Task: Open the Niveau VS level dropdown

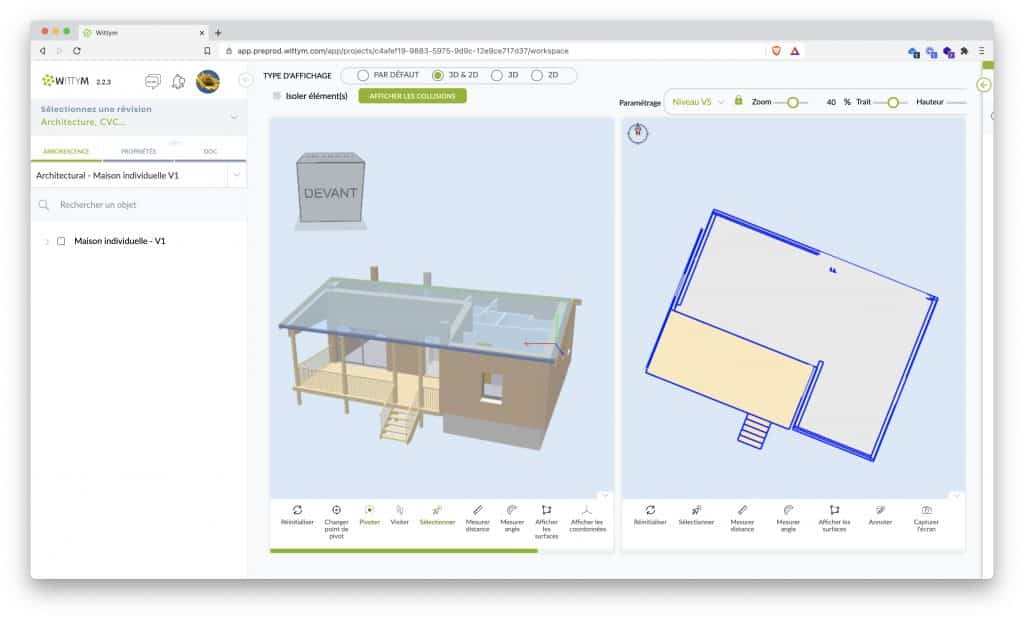Action: pos(698,102)
